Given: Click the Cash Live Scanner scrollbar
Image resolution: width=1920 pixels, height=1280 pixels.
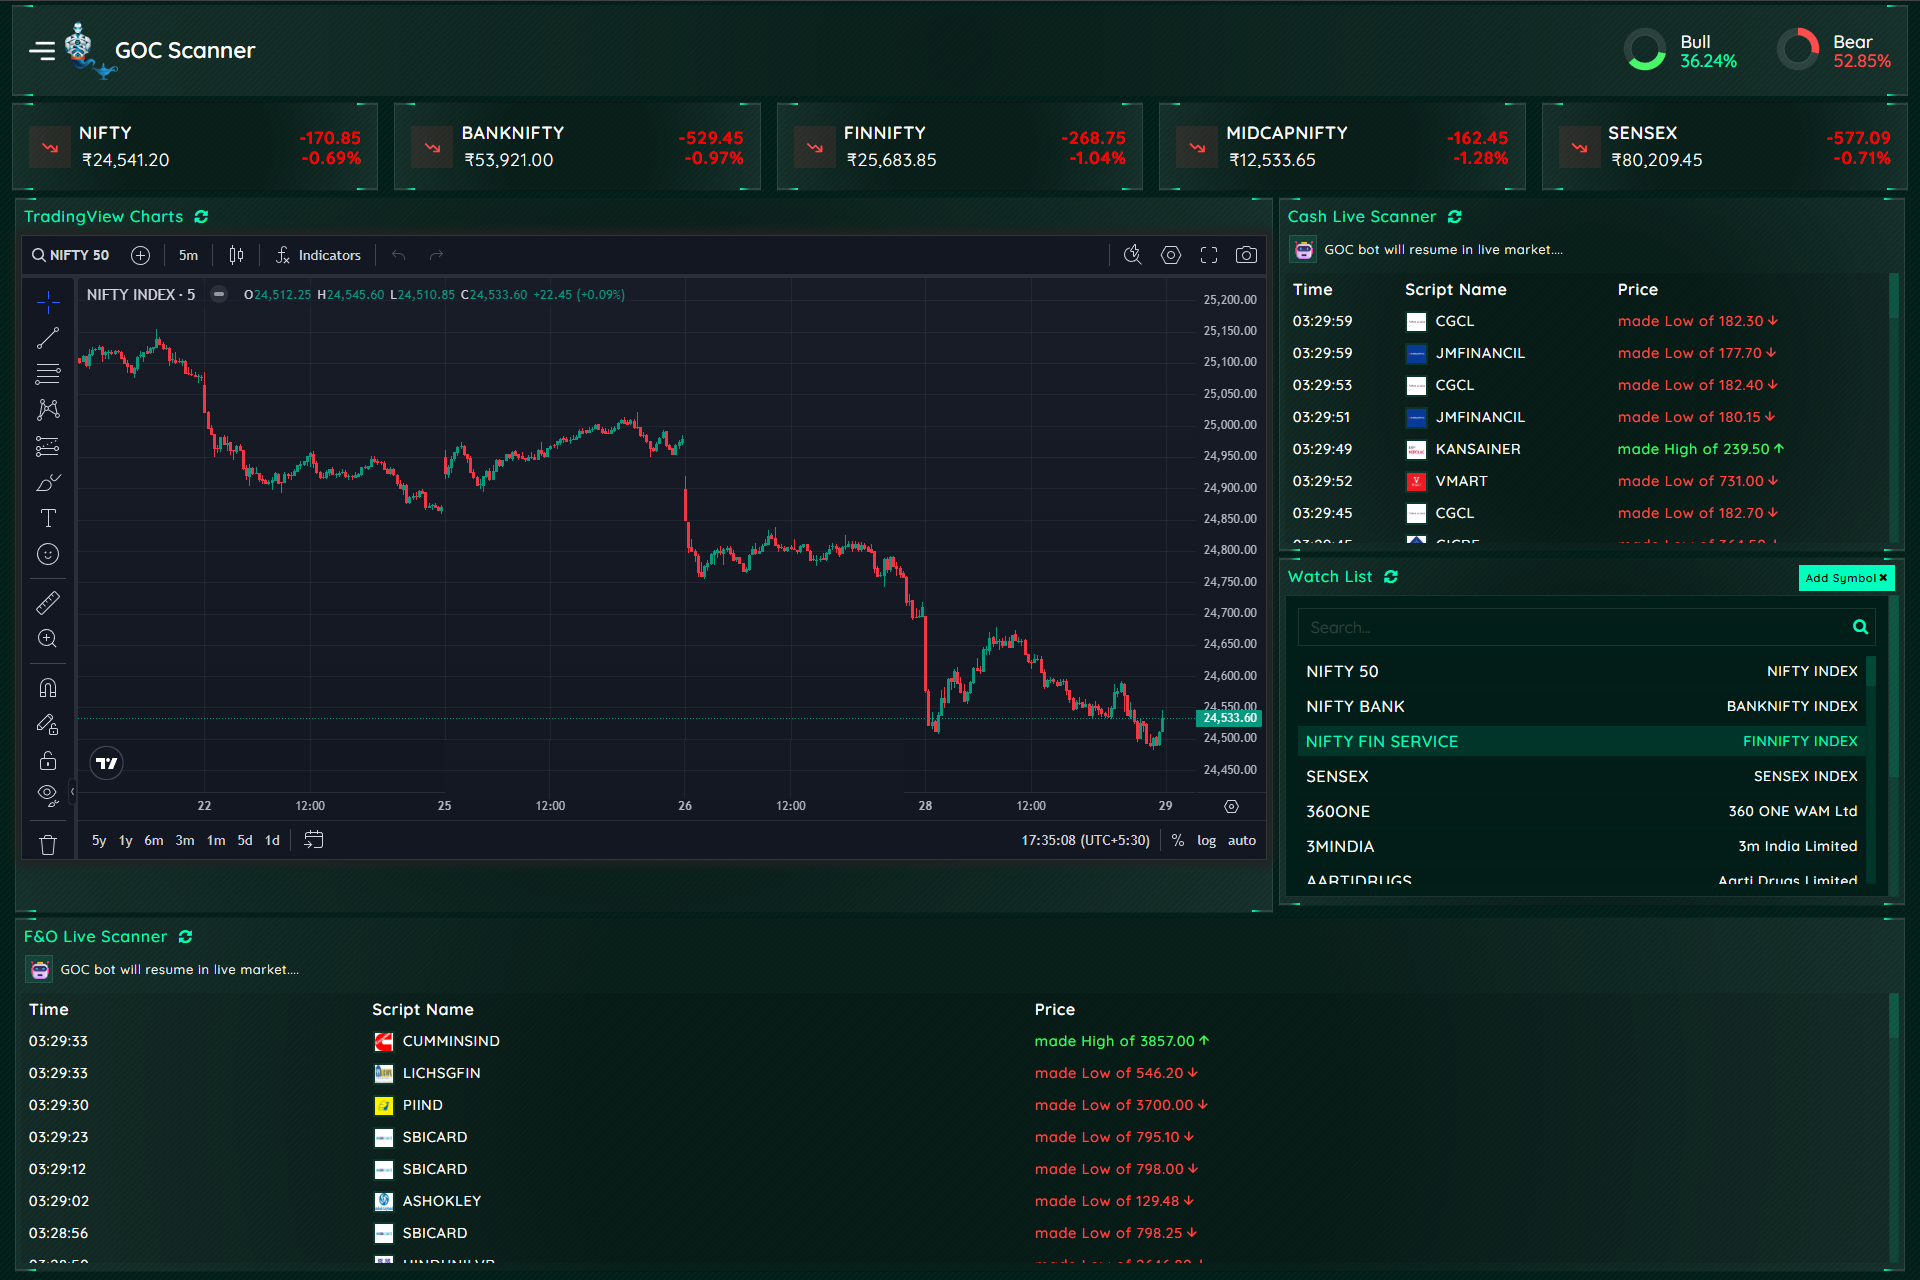Looking at the screenshot, I should 1893,296.
